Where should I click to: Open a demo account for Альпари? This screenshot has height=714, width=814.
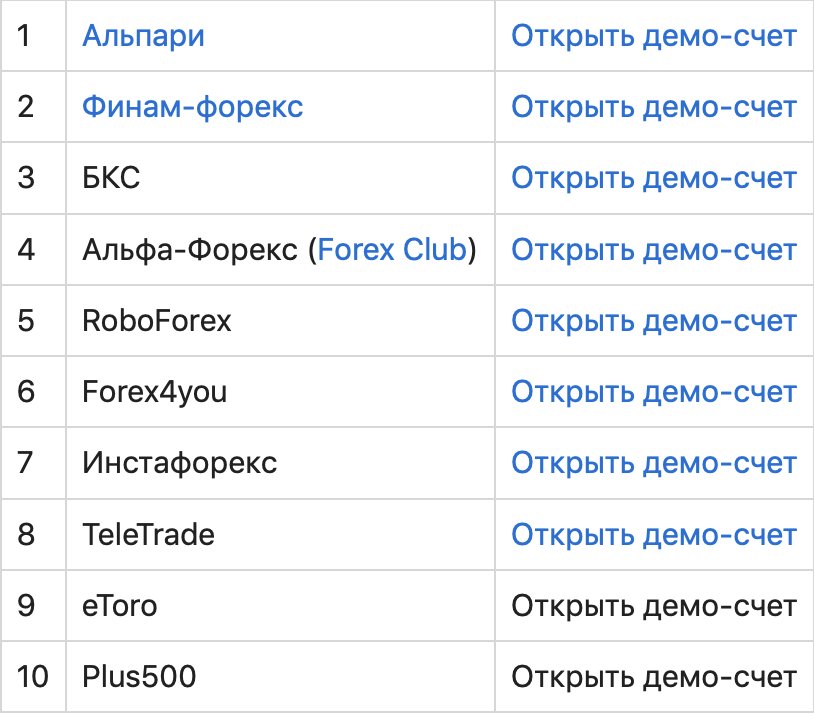point(654,36)
